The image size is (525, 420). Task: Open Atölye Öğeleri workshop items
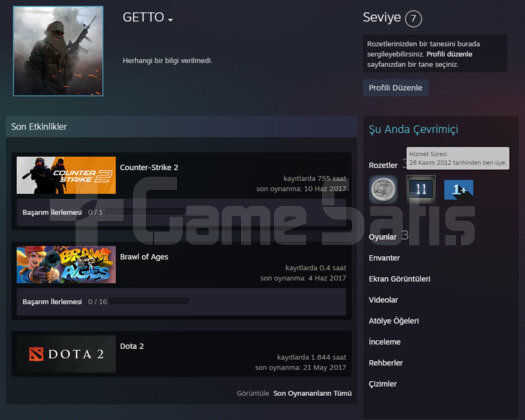coord(394,321)
